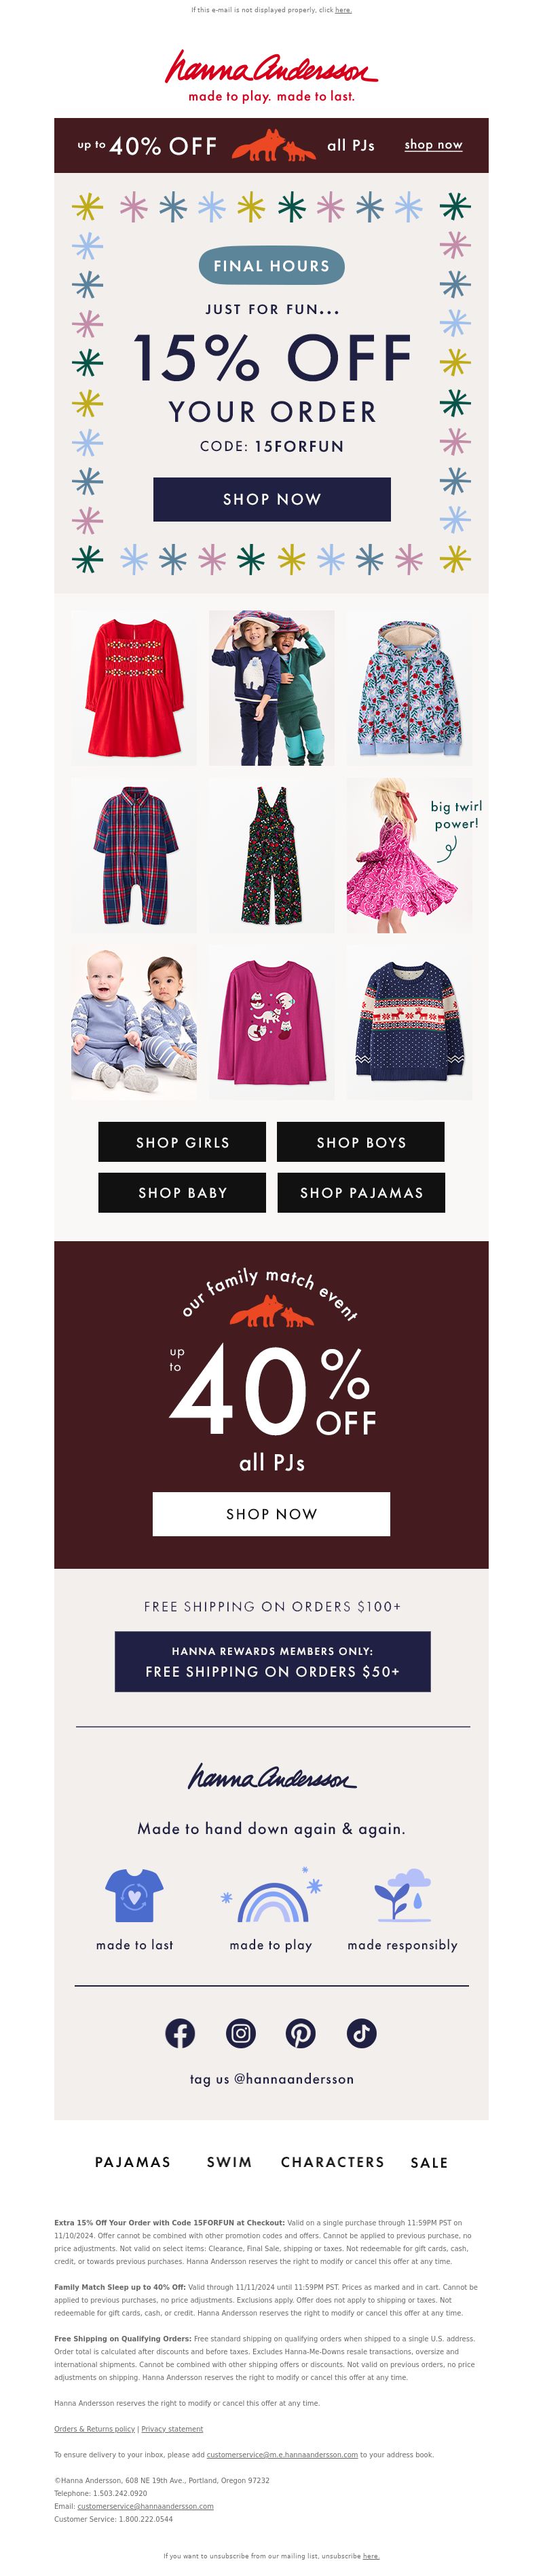Click the SHOP PAJAMAS button
The height and width of the screenshot is (2576, 543).
361,1193
